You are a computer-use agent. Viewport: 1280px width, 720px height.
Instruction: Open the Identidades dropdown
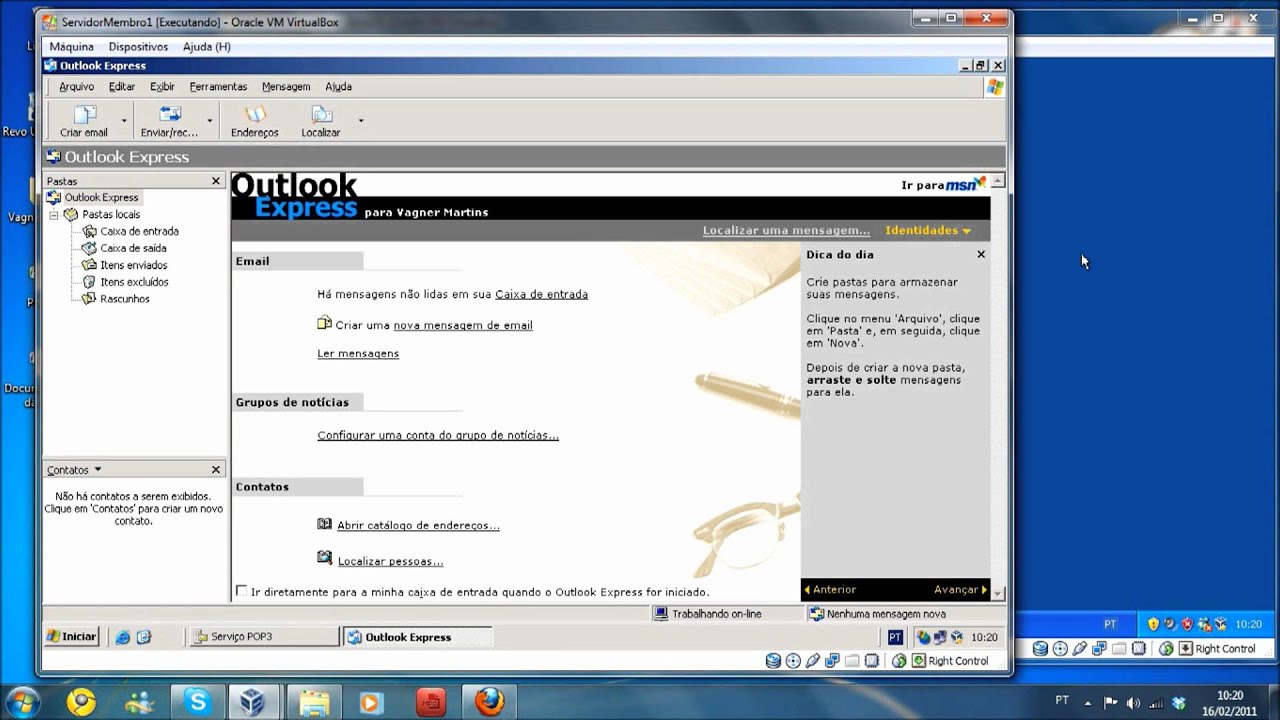click(928, 231)
